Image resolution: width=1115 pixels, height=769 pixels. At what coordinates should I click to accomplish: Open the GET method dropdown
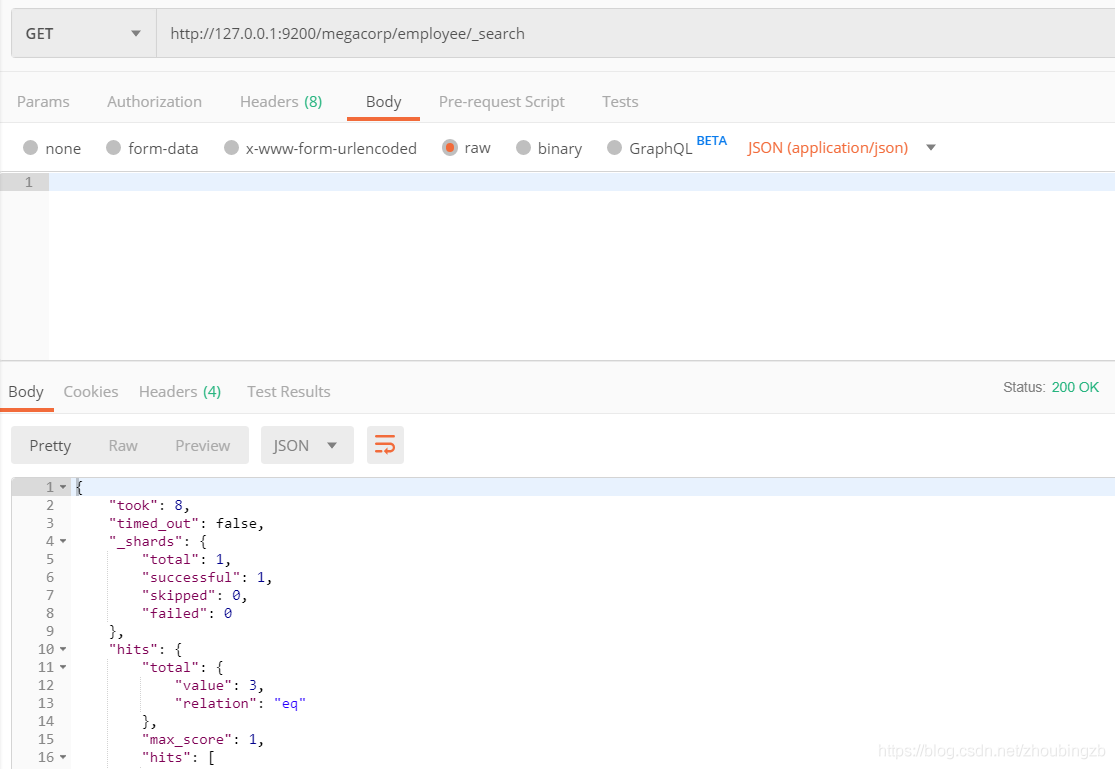pyautogui.click(x=84, y=33)
